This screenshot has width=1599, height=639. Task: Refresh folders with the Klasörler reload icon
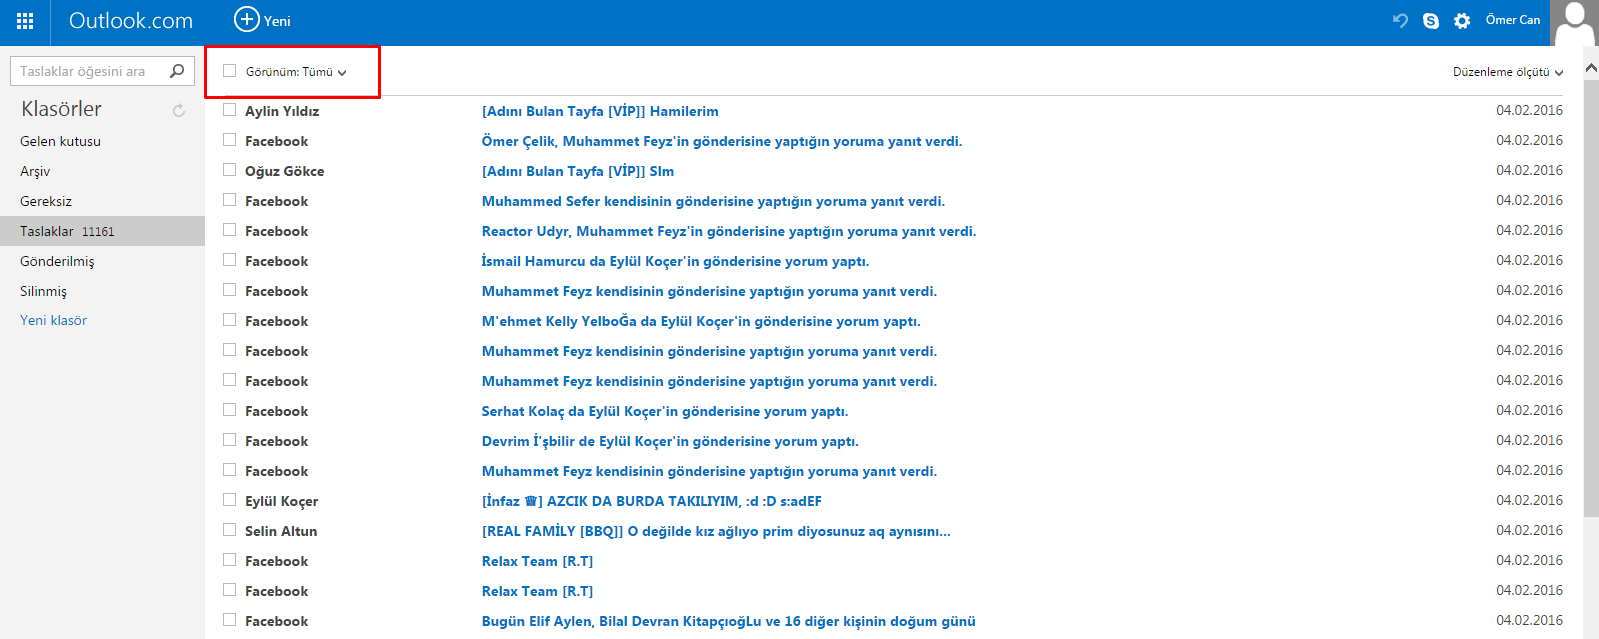click(179, 110)
